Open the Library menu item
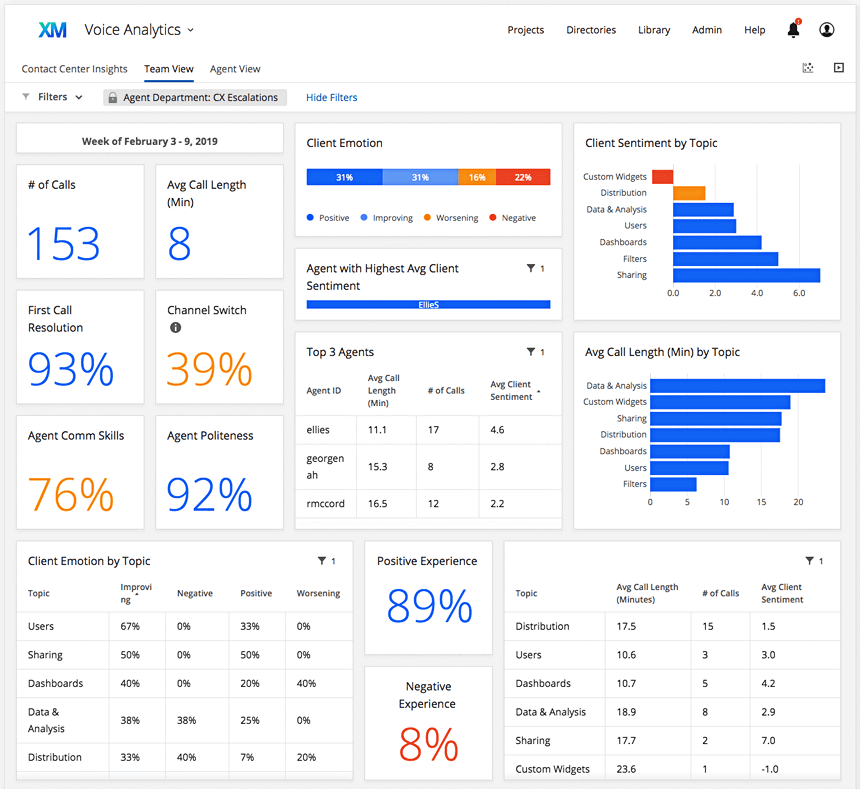 click(654, 30)
